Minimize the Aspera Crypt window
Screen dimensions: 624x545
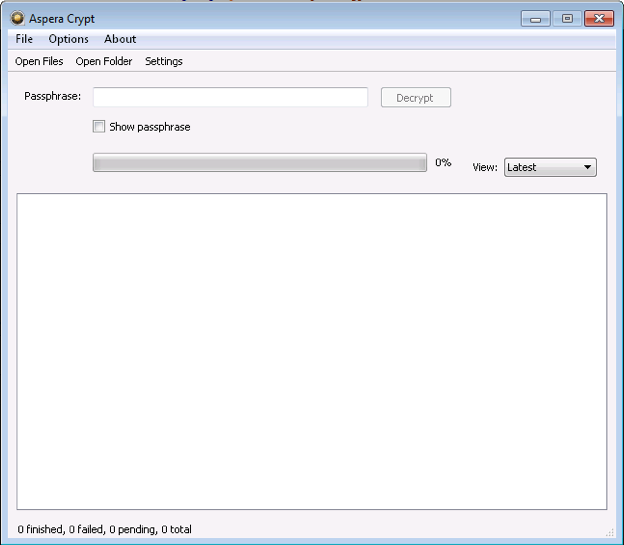535,19
